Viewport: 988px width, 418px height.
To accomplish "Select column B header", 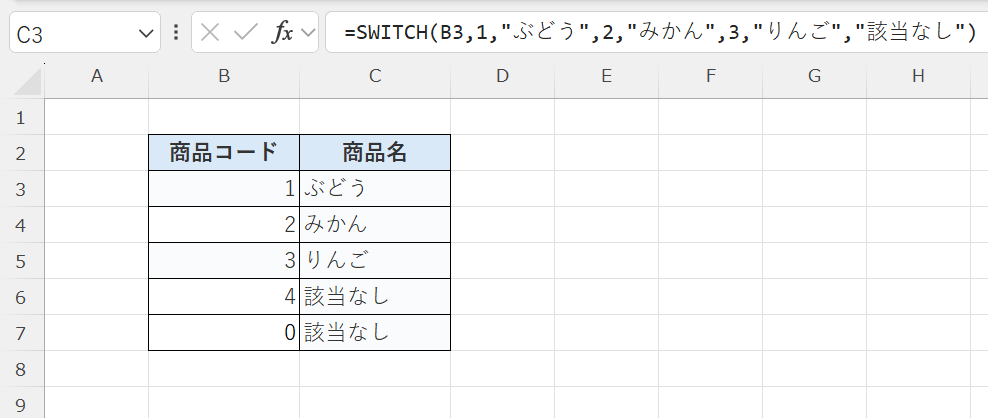I will [223, 76].
